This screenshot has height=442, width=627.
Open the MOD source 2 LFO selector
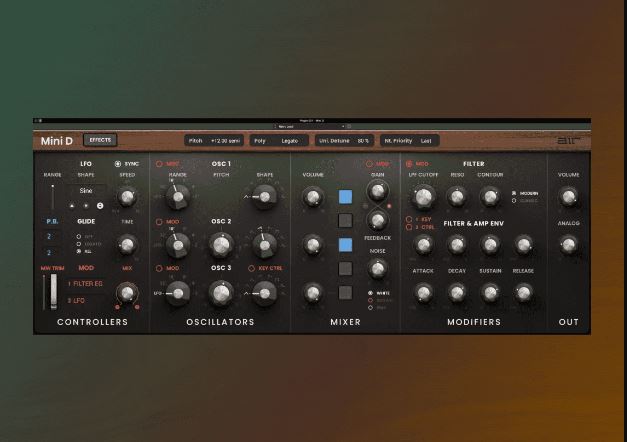click(85, 300)
